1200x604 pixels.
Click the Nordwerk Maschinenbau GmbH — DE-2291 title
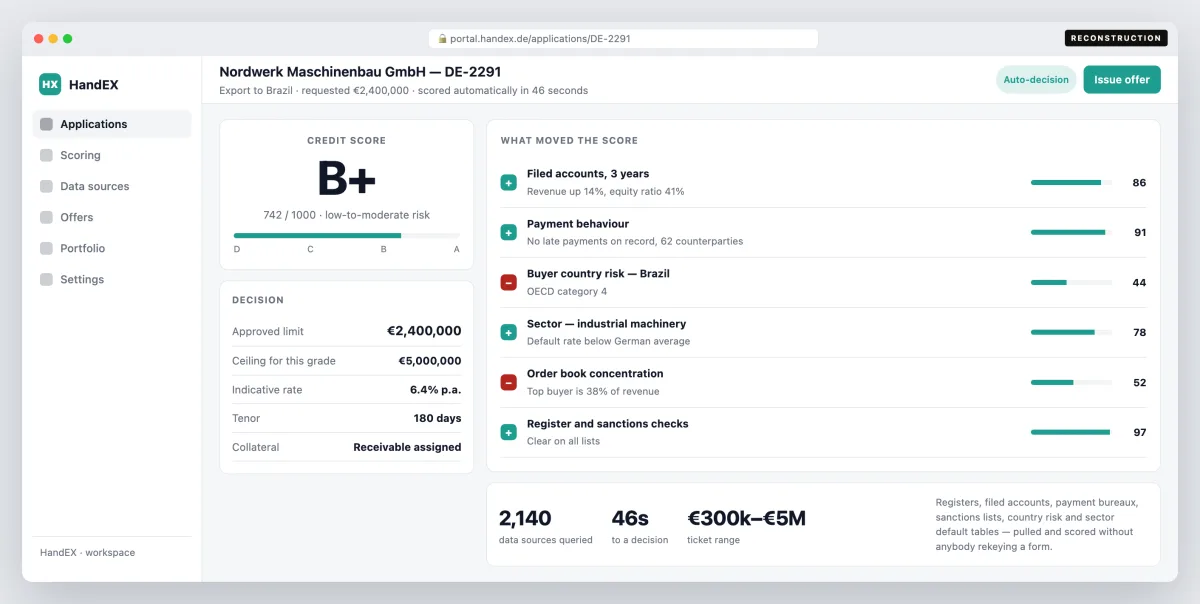pyautogui.click(x=360, y=72)
